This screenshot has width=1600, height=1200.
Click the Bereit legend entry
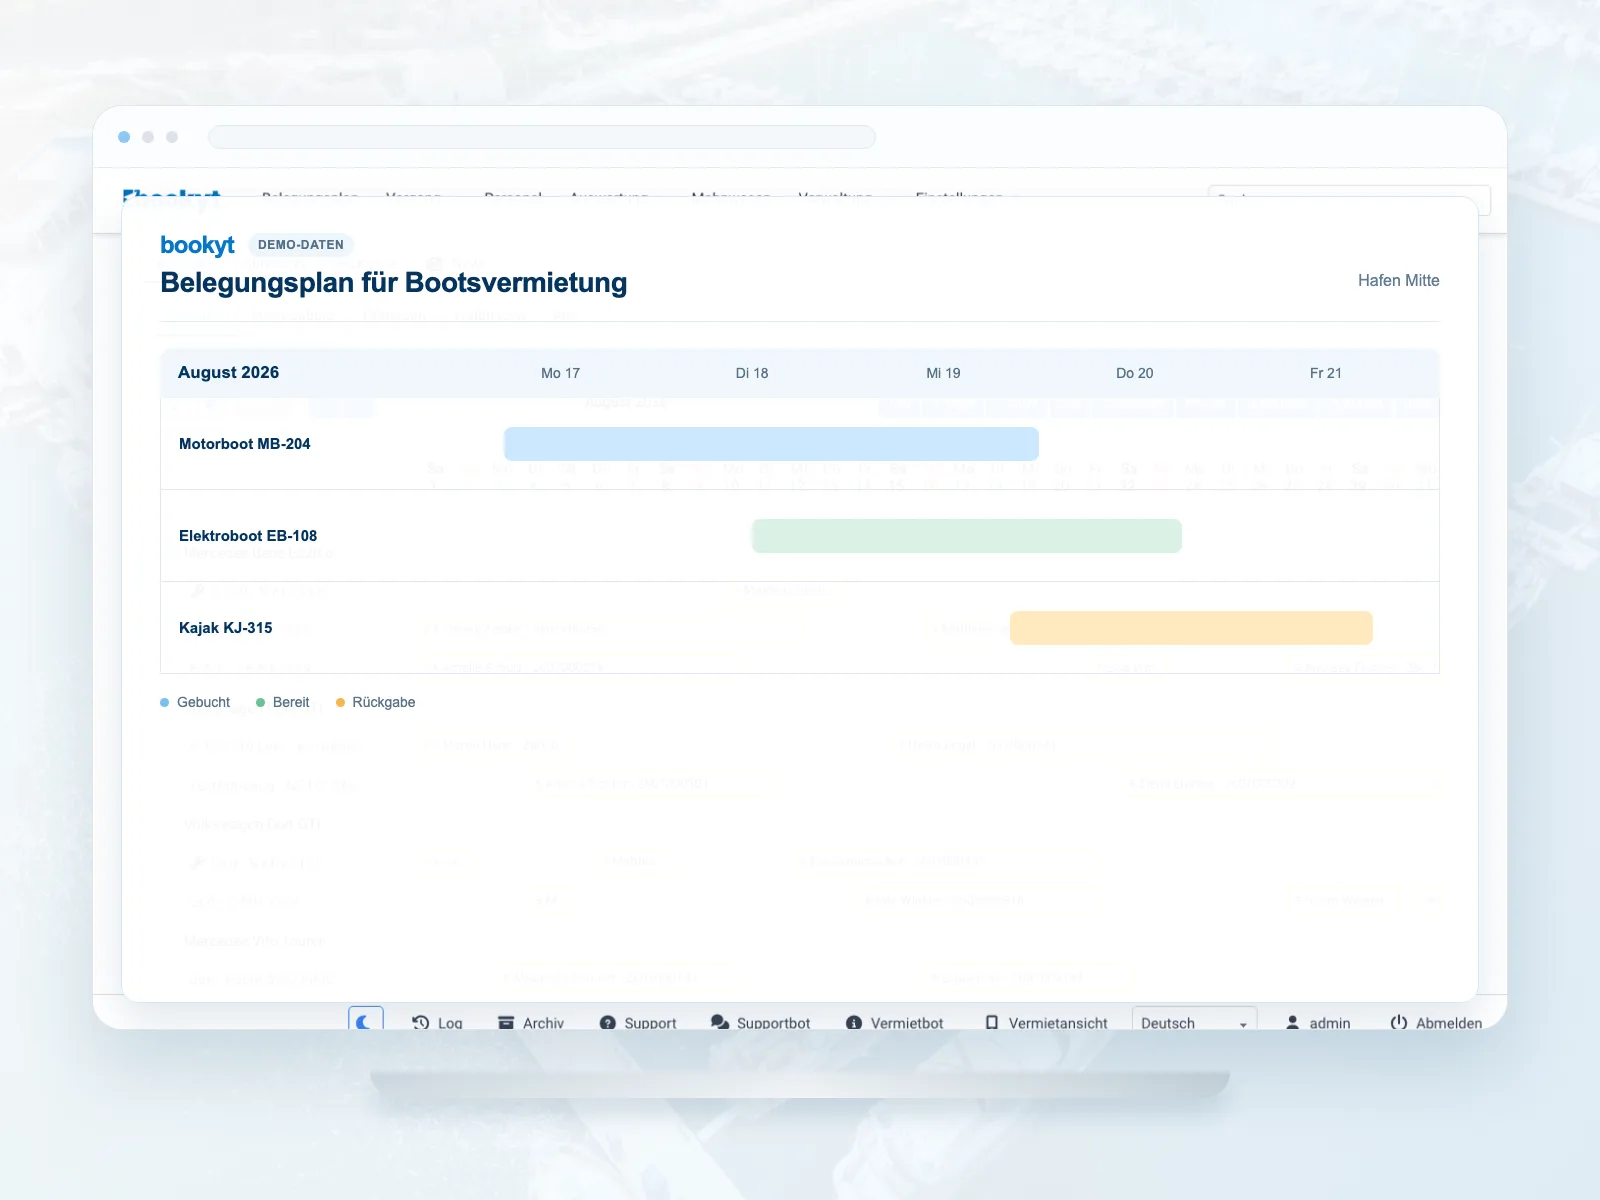(283, 703)
